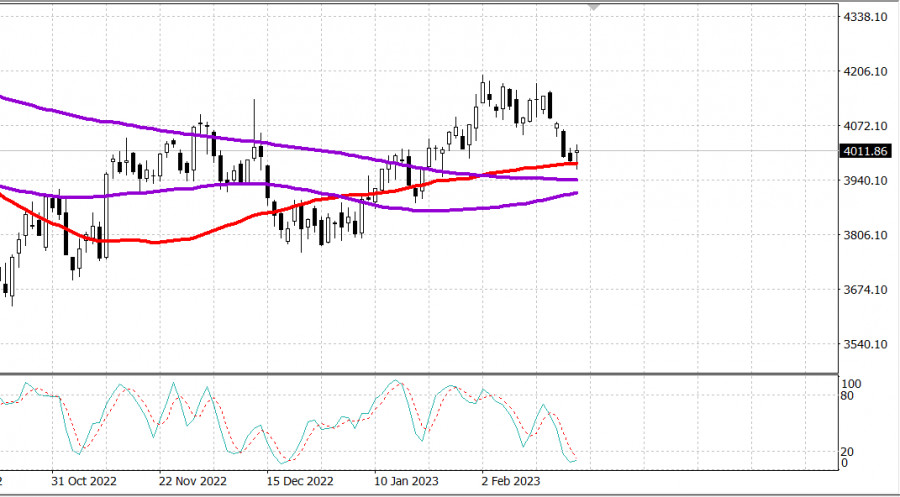Click the gray chart shift triangle marker

(x=595, y=7)
